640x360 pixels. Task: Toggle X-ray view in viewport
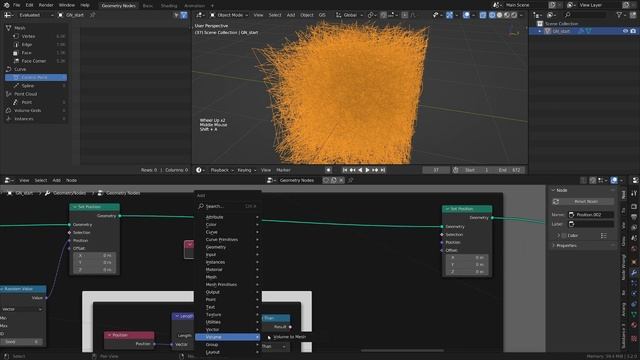point(483,15)
